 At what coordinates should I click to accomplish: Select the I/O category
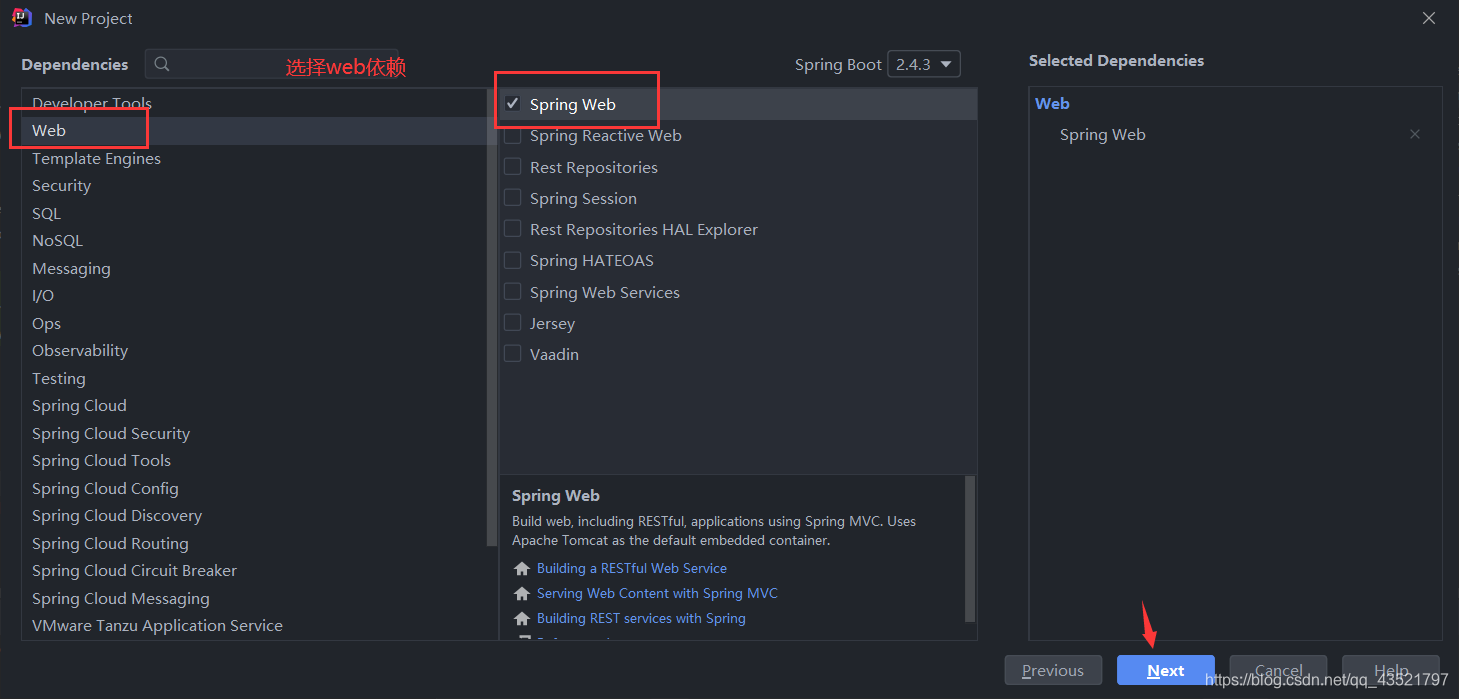(x=254, y=296)
